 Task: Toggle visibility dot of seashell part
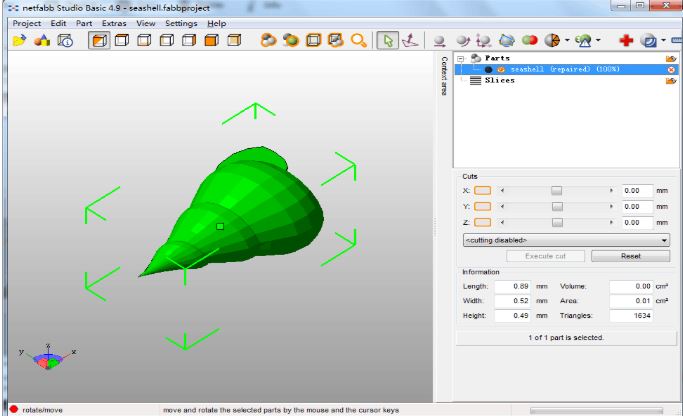pos(488,70)
